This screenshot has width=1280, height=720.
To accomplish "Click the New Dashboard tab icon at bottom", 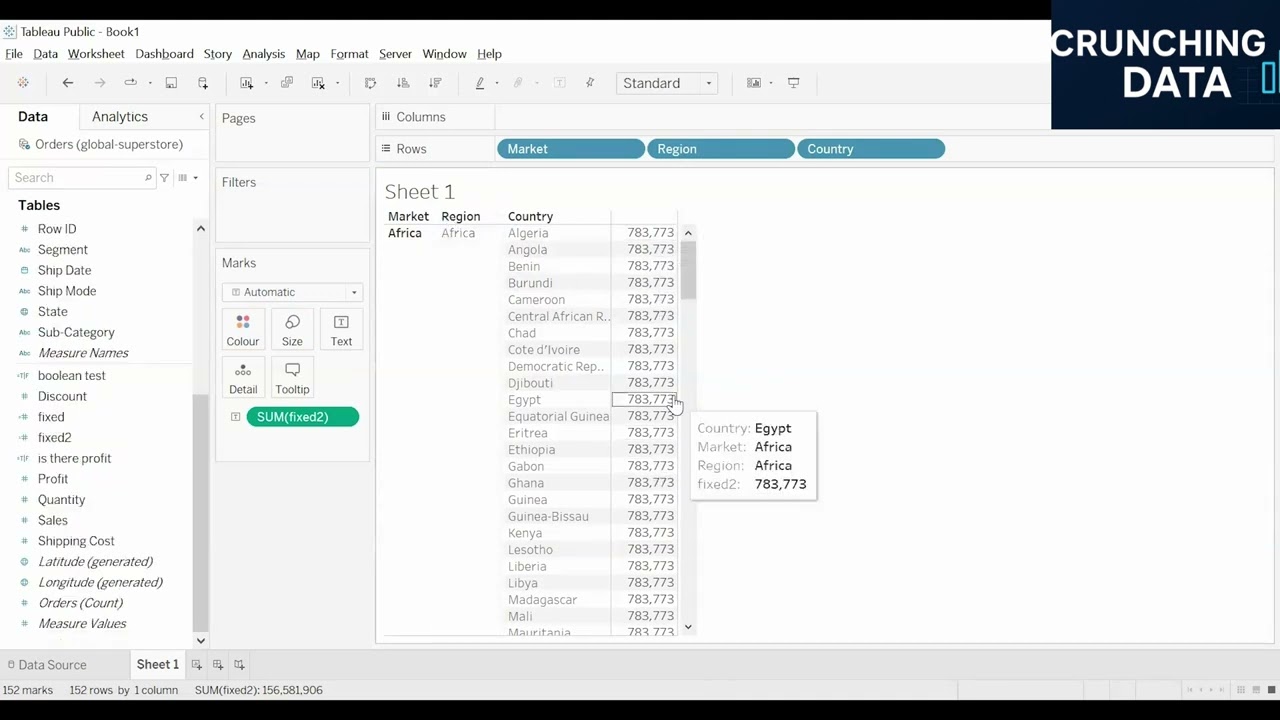I will tap(218, 664).
